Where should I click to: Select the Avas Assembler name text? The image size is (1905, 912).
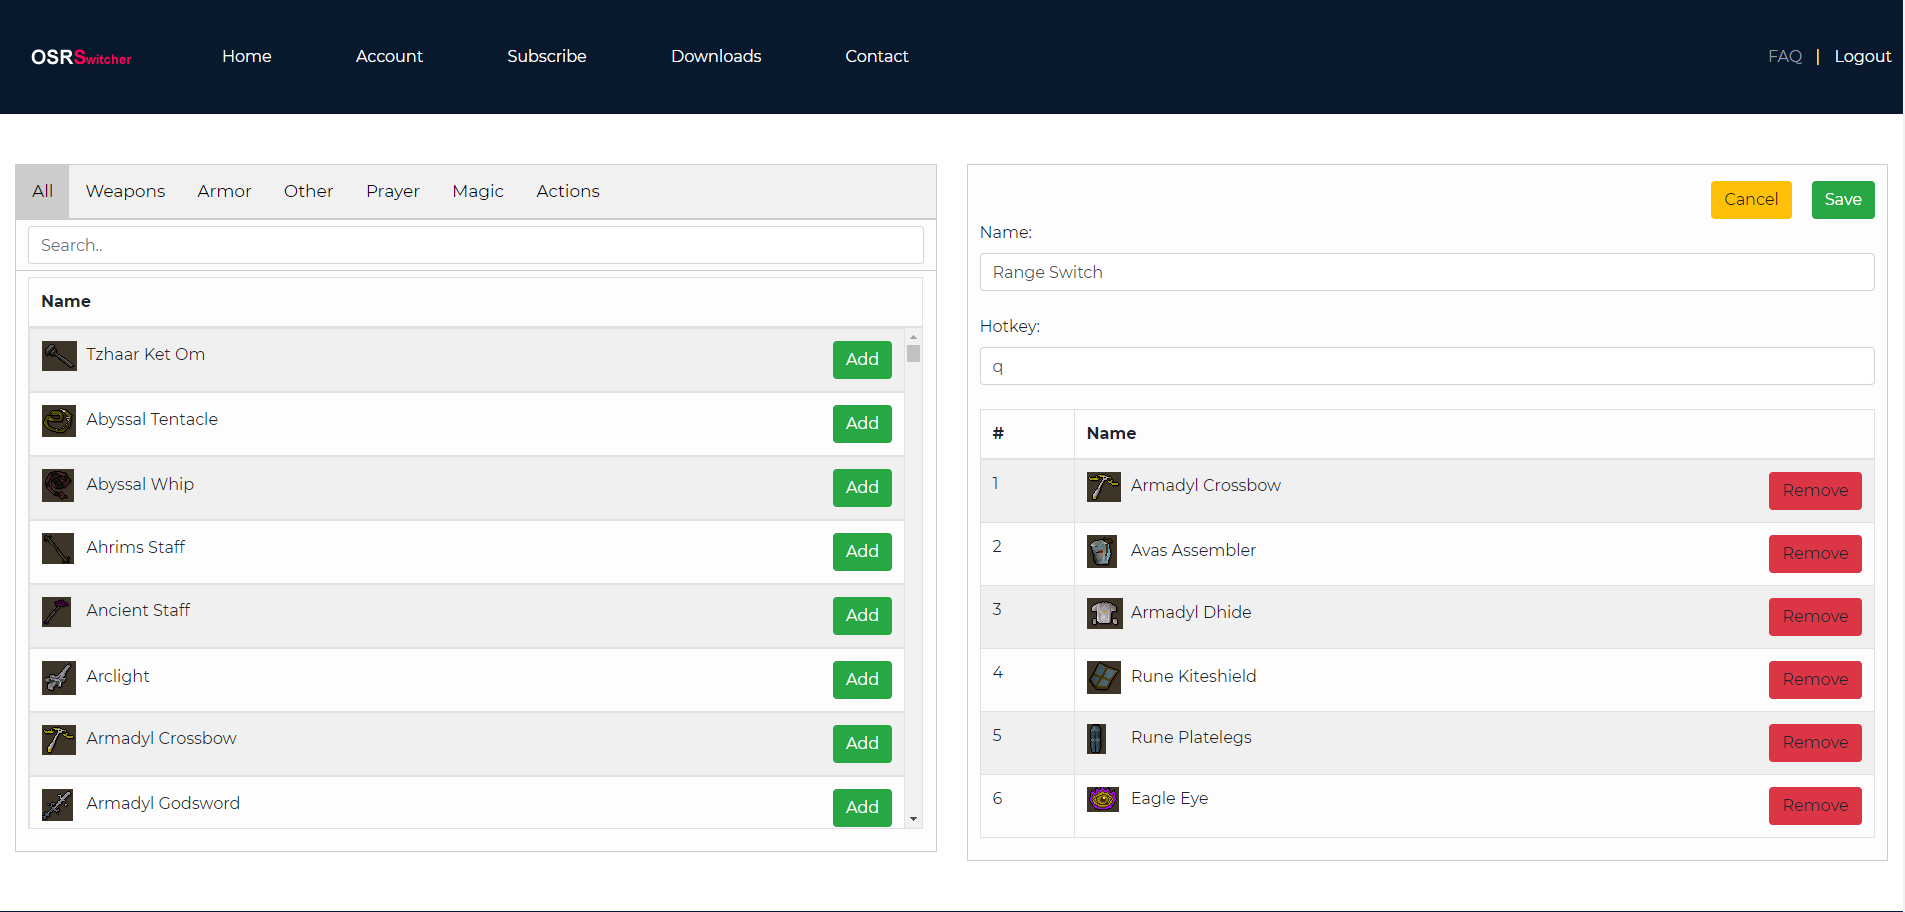tap(1193, 550)
